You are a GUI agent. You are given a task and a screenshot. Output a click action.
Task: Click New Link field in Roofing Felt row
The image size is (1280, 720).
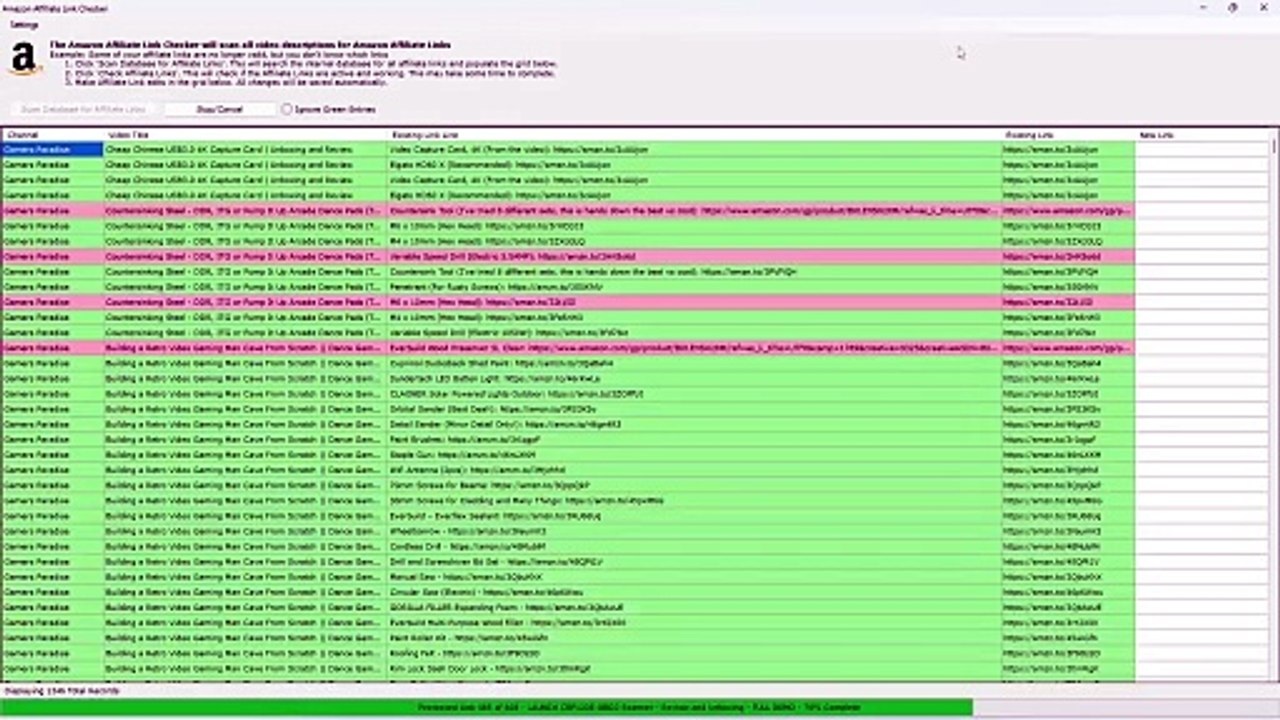tap(1202, 653)
